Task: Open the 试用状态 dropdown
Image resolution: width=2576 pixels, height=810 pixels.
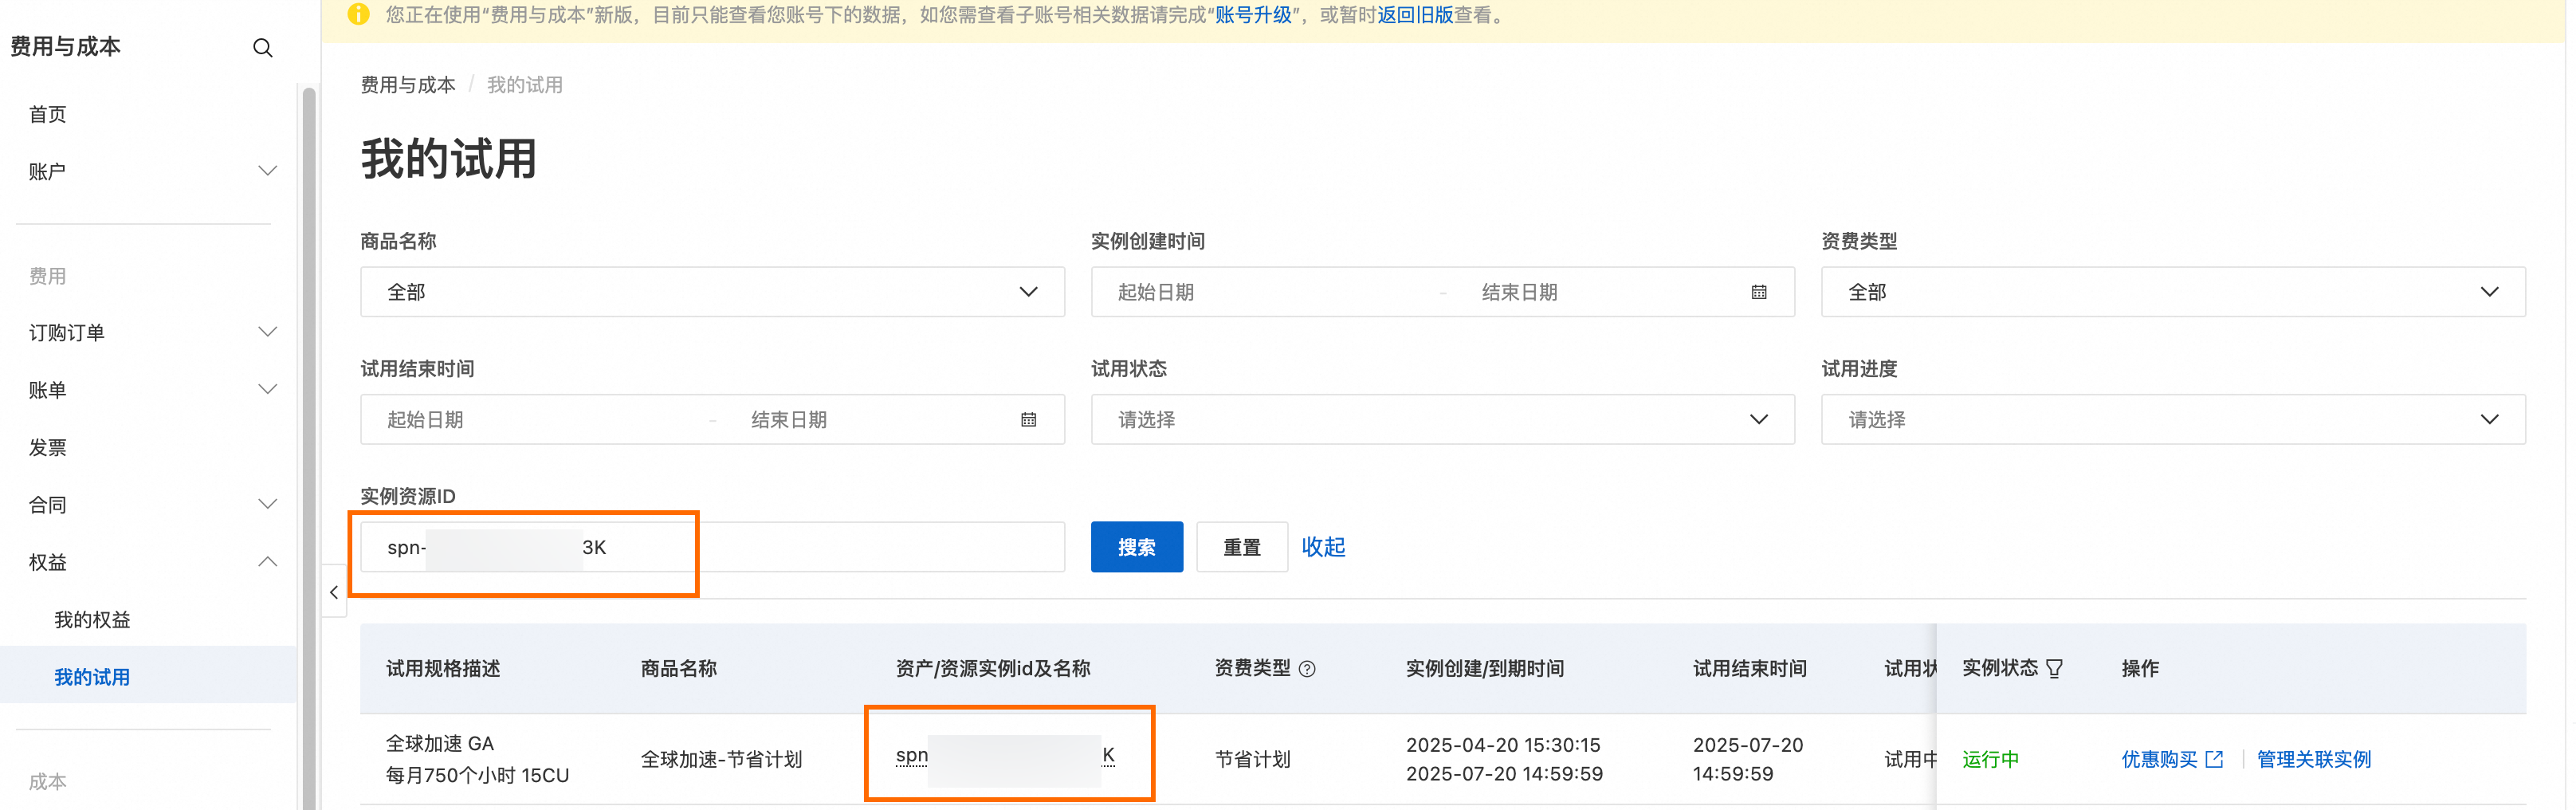Action: tap(1442, 420)
